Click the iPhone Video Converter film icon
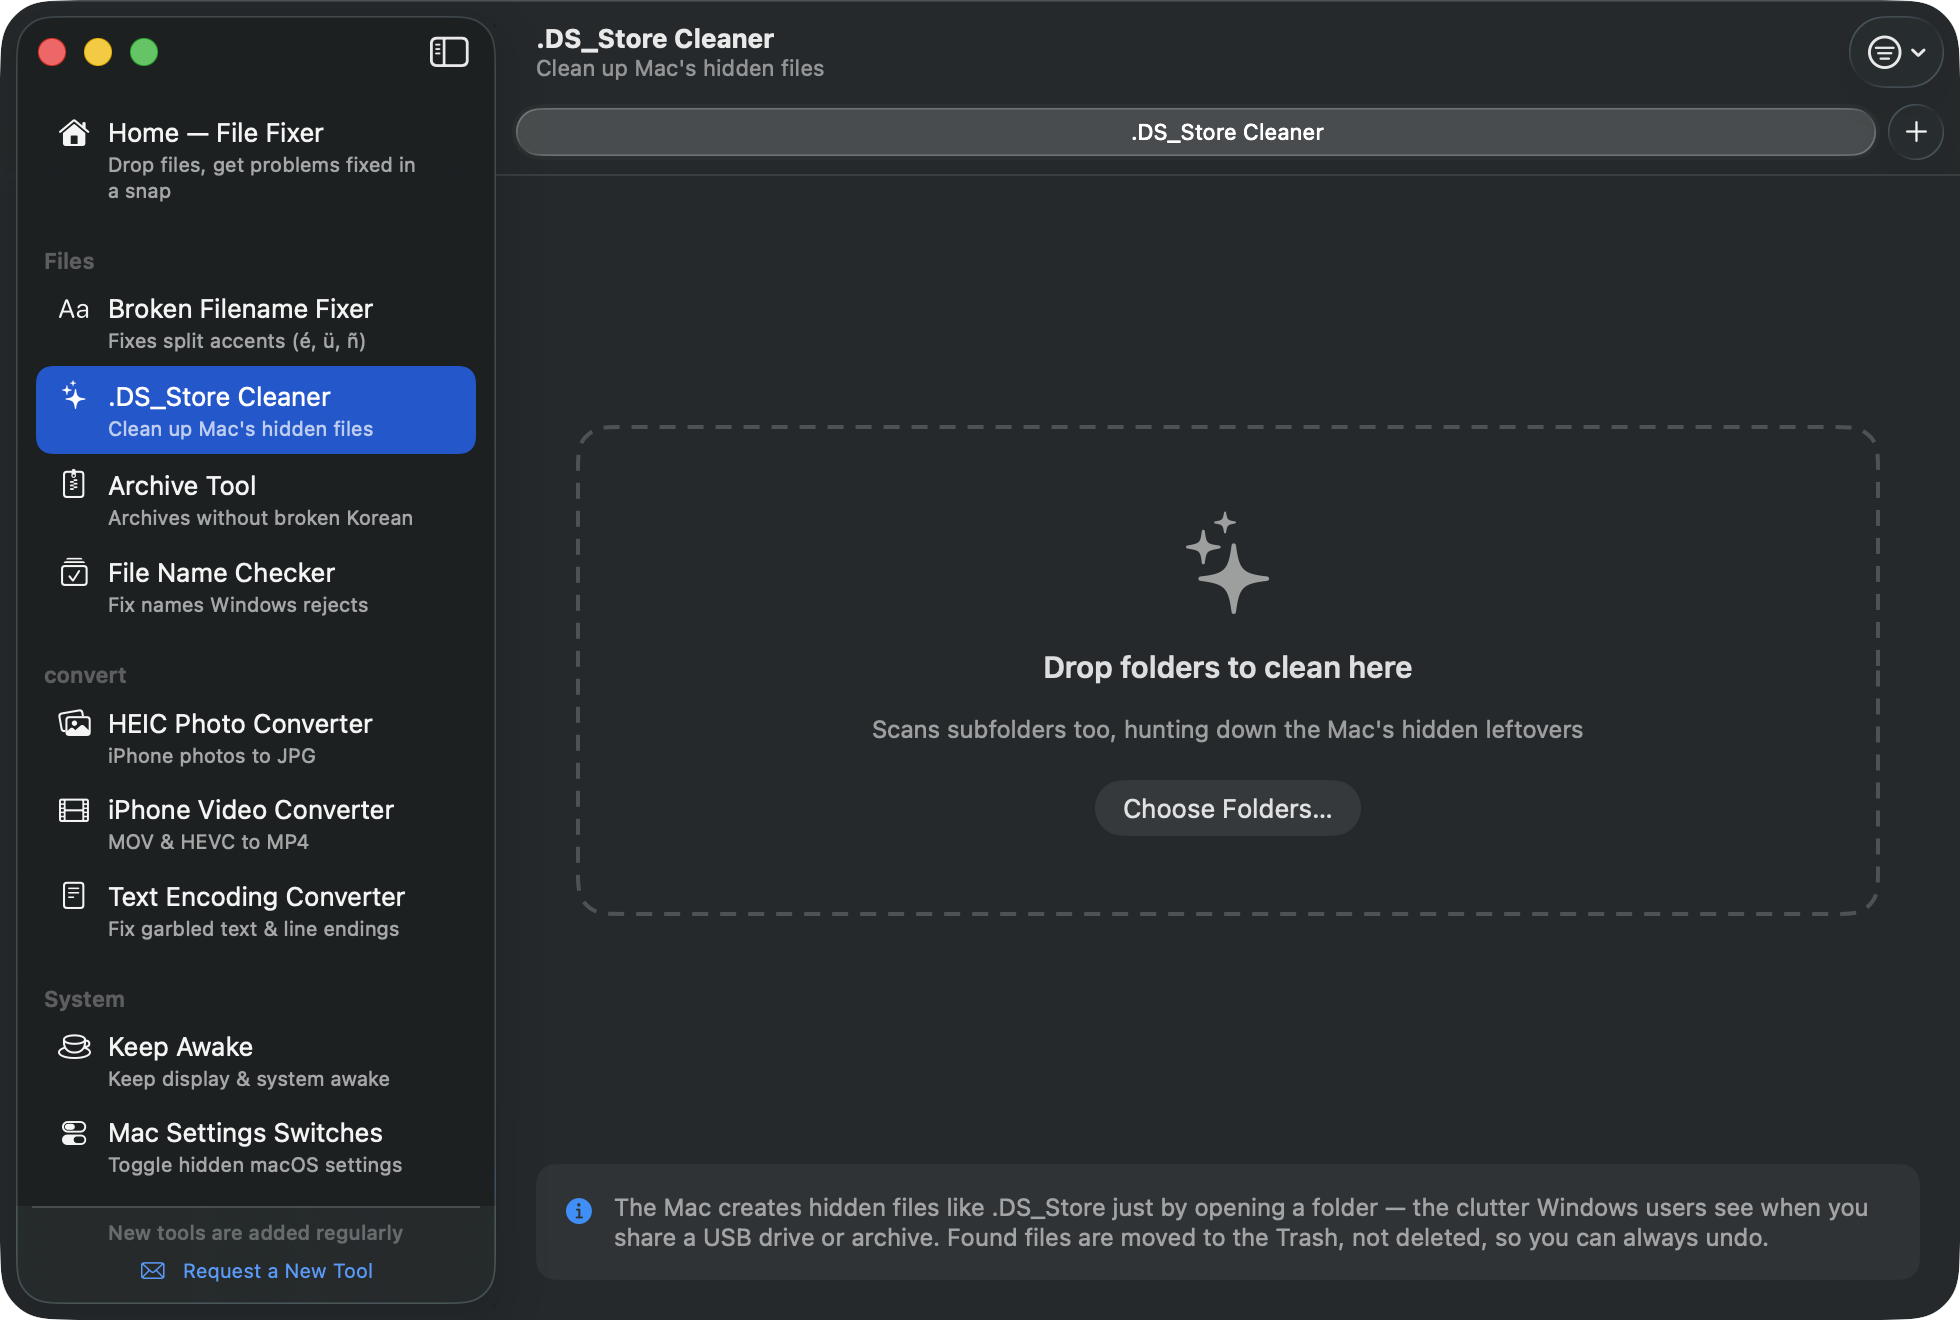1960x1320 pixels. tap(74, 810)
